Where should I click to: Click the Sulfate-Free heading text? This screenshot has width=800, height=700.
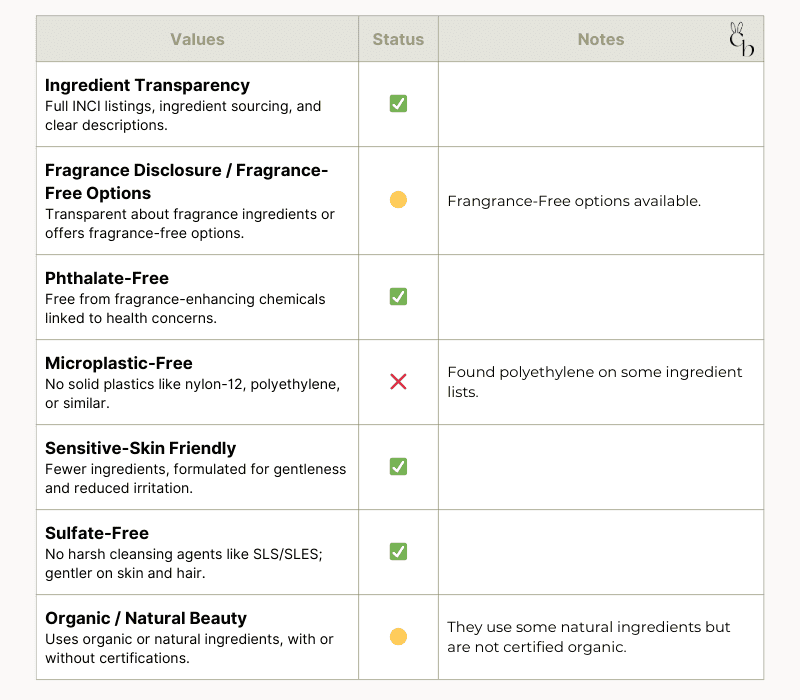pos(97,533)
